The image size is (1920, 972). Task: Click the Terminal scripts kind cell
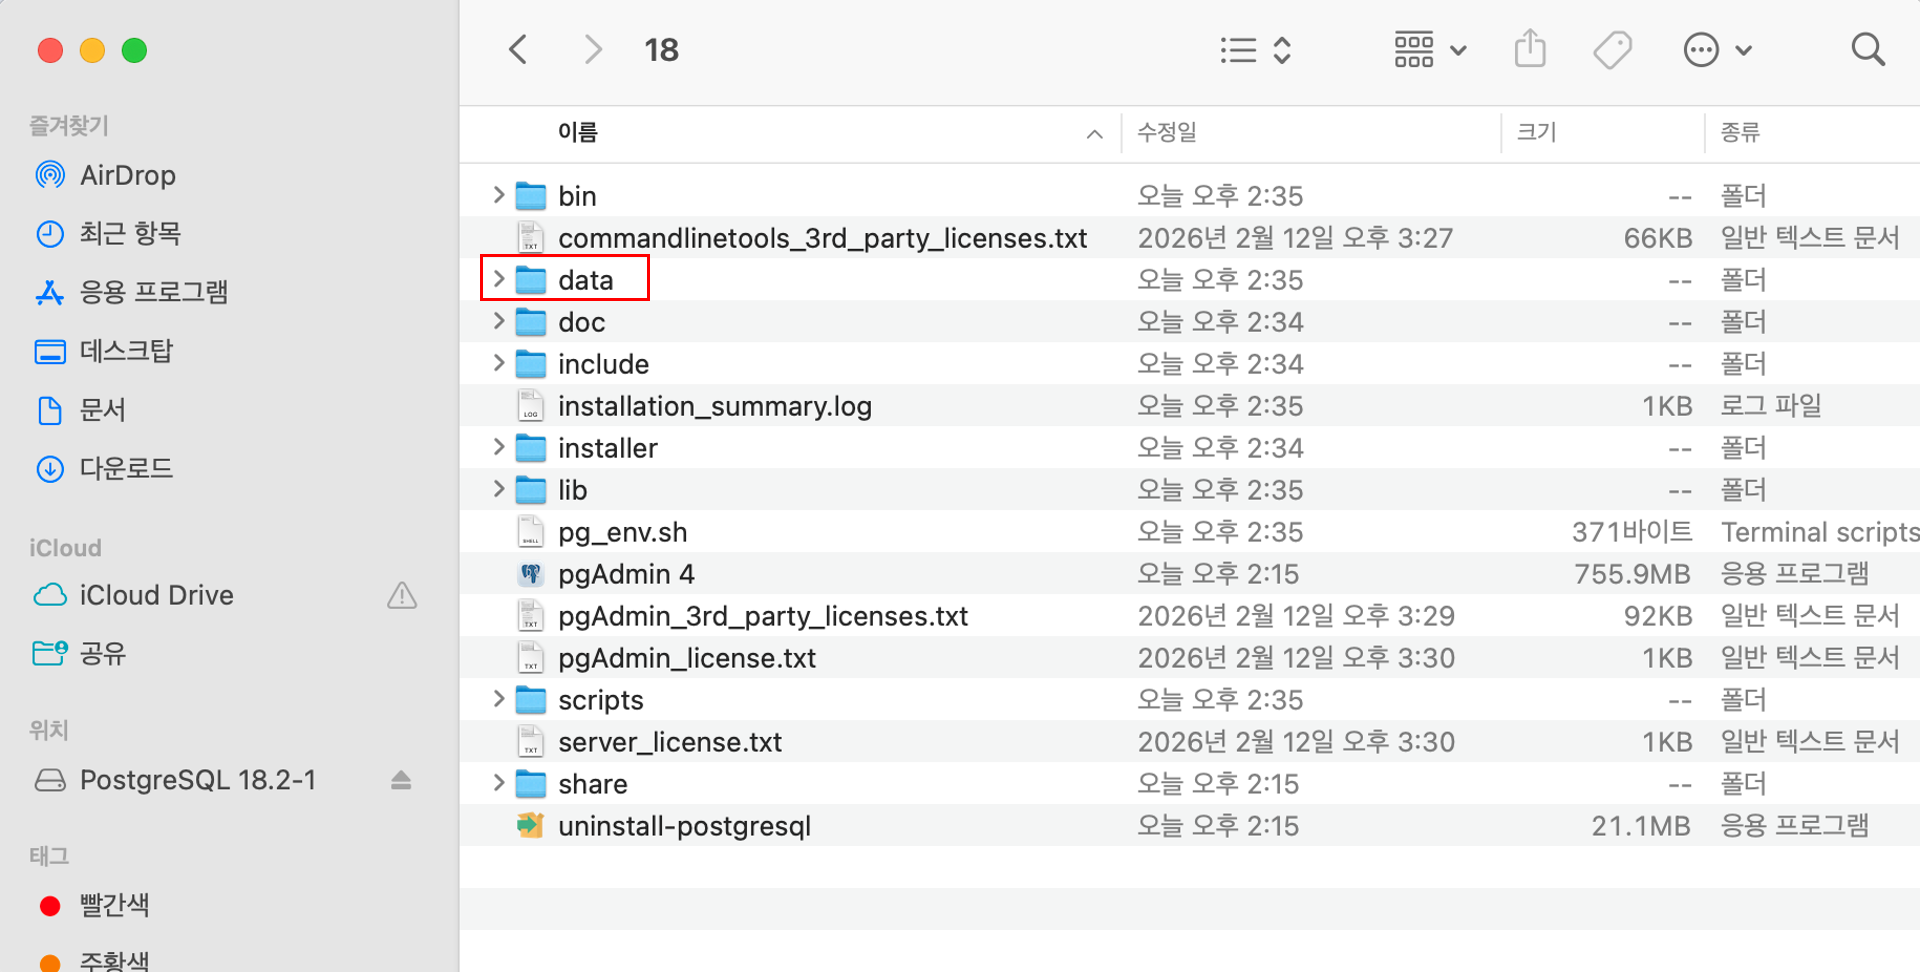pyautogui.click(x=1820, y=532)
